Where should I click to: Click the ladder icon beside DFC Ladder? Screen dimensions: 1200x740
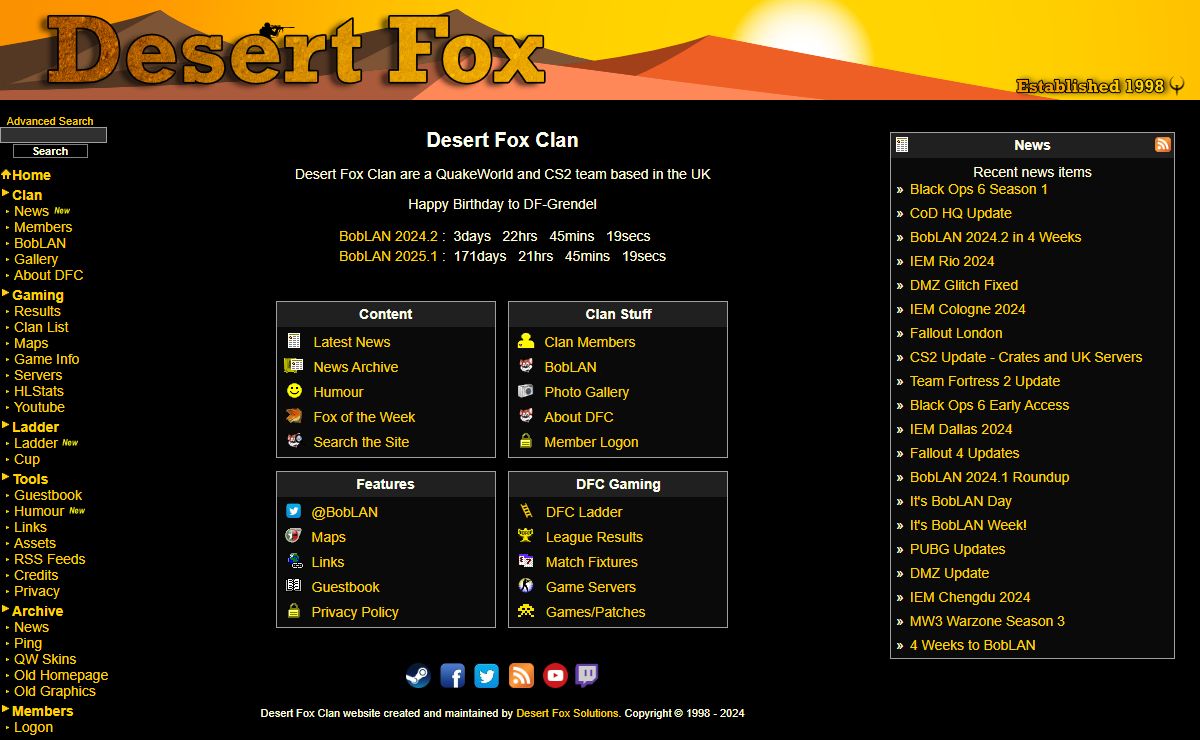point(526,511)
